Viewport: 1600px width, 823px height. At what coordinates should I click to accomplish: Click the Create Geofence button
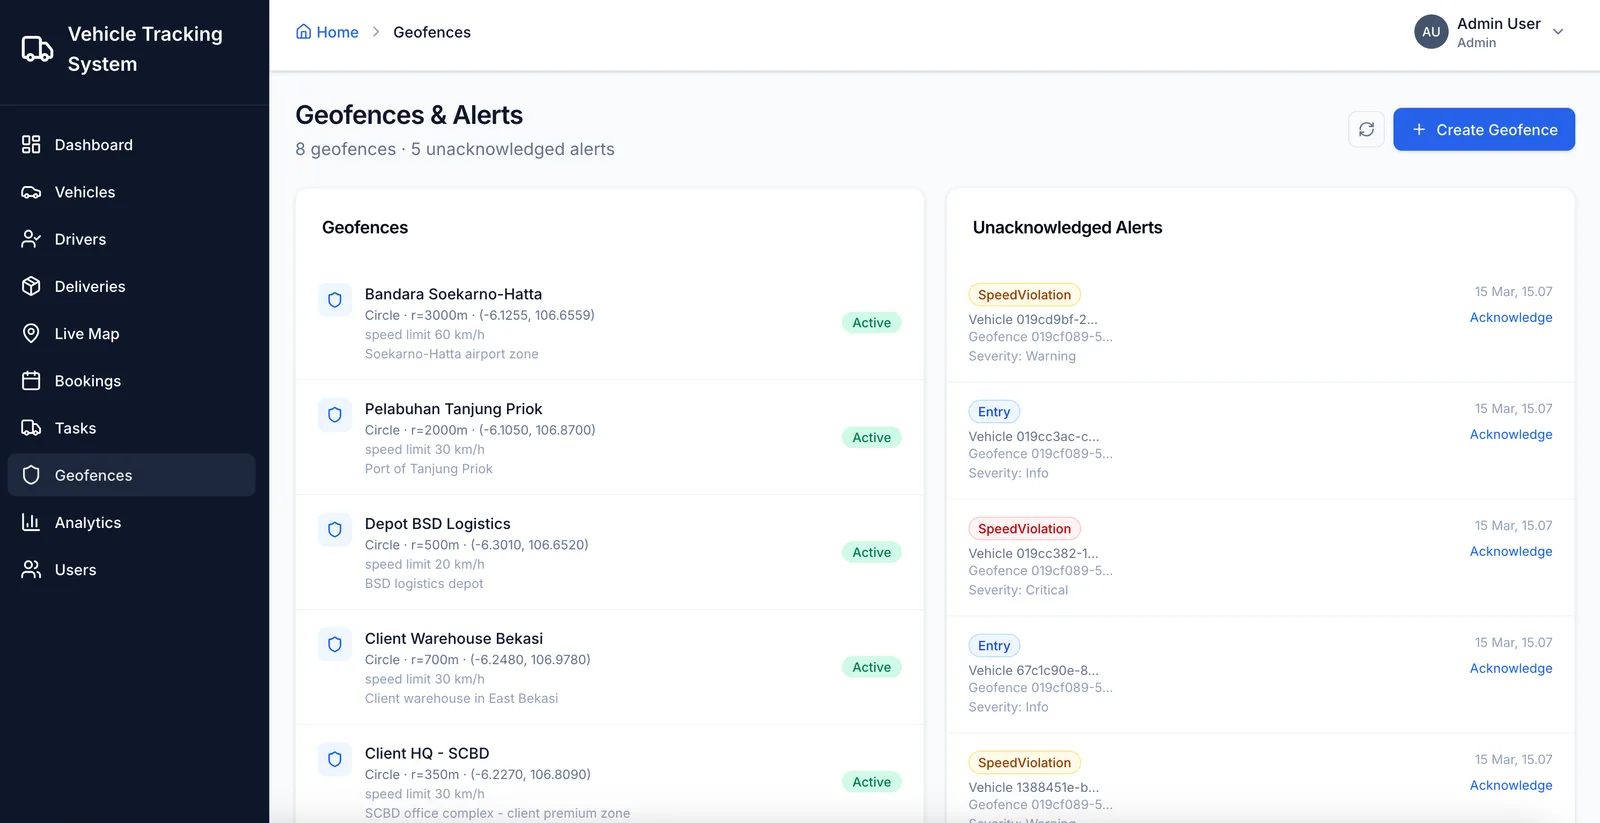(x=1484, y=130)
